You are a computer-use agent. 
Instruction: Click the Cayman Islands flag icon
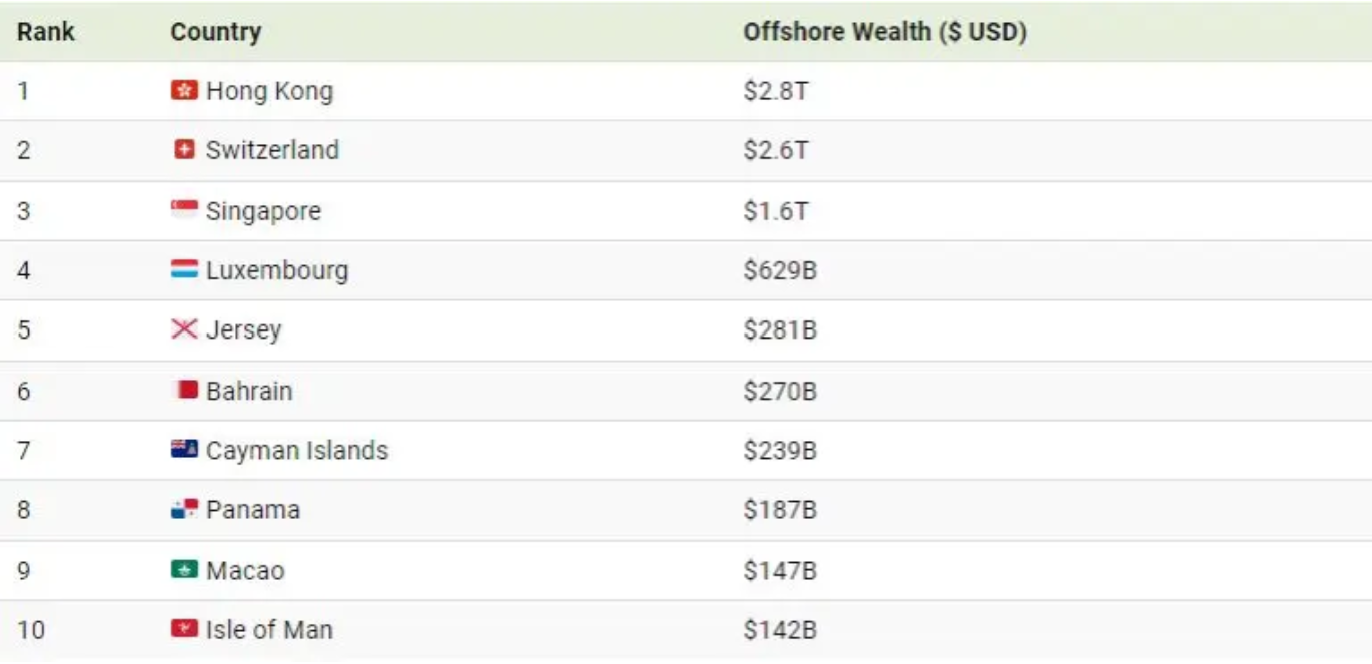[x=184, y=450]
